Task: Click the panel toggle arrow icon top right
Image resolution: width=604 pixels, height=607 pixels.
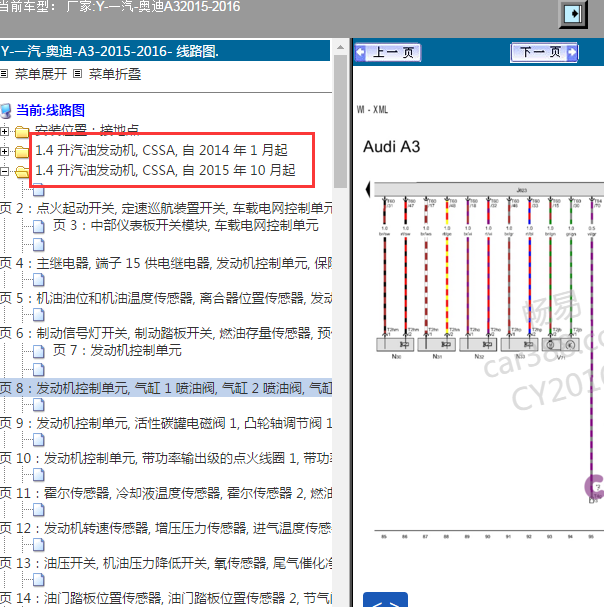Action: click(573, 14)
